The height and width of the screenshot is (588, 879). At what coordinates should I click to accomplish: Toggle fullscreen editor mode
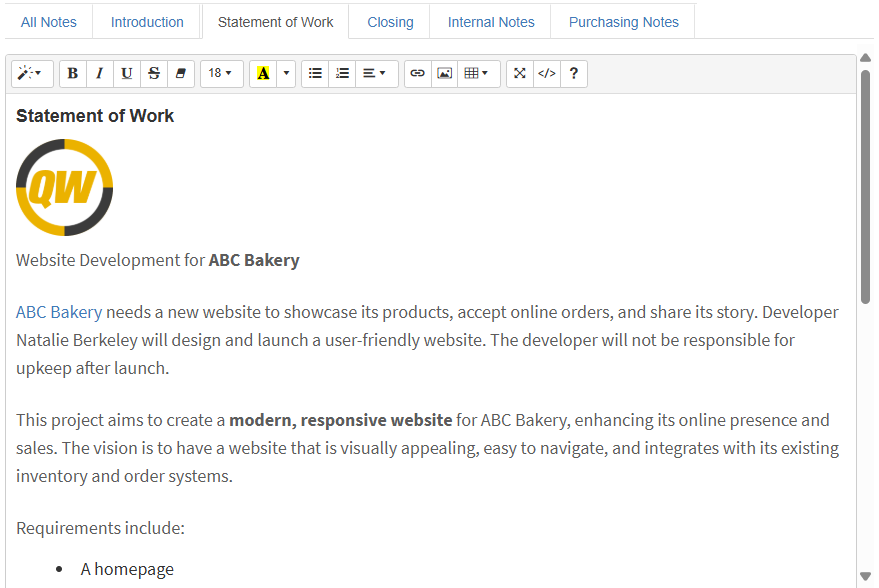(520, 74)
